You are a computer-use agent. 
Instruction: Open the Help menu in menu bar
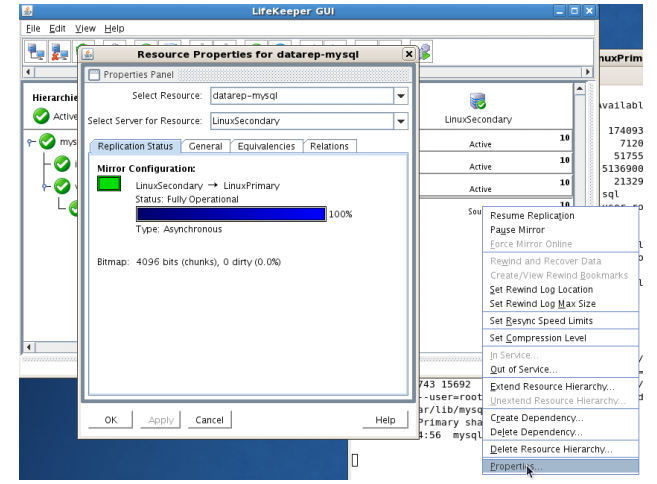pyautogui.click(x=114, y=28)
